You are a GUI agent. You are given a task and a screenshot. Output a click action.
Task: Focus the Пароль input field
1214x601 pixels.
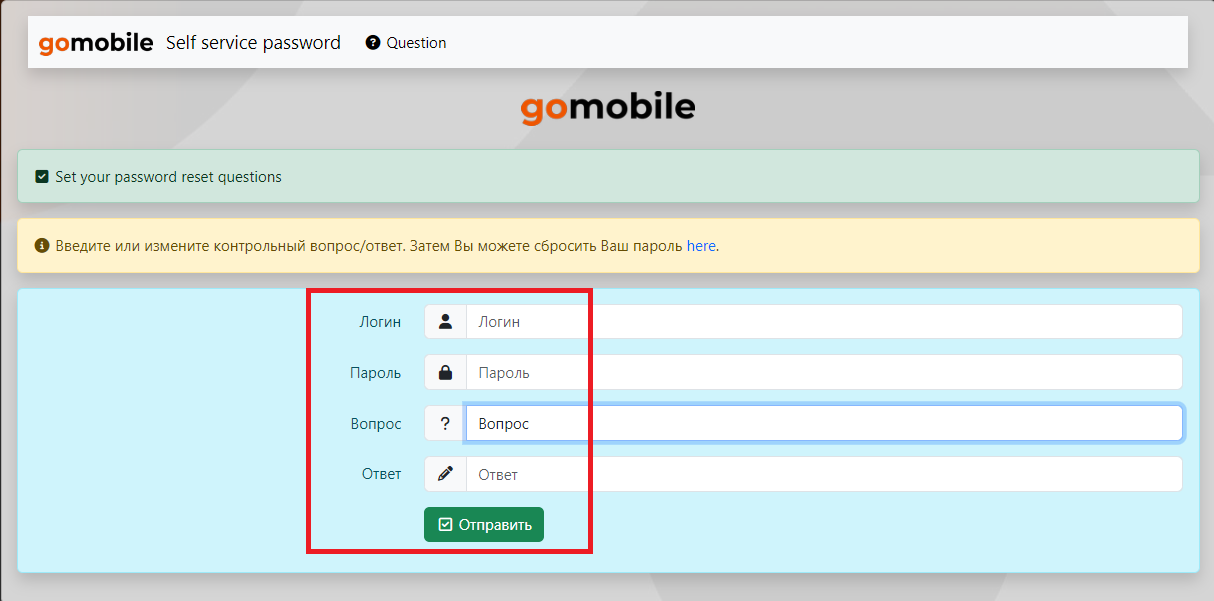coord(823,373)
